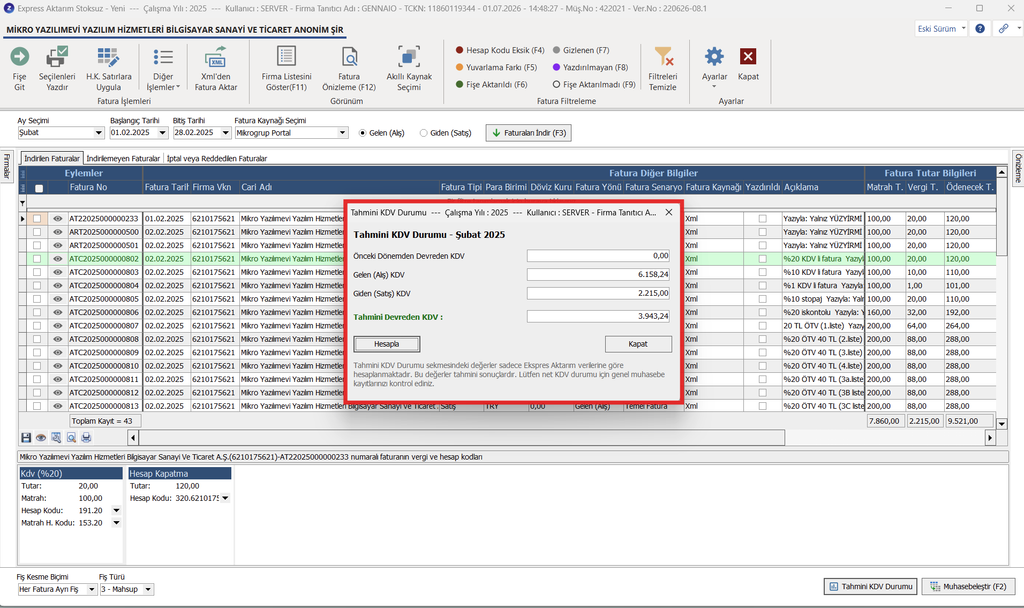Open Firma Listesini Göster (F11)
The image size is (1024, 608).
point(286,69)
